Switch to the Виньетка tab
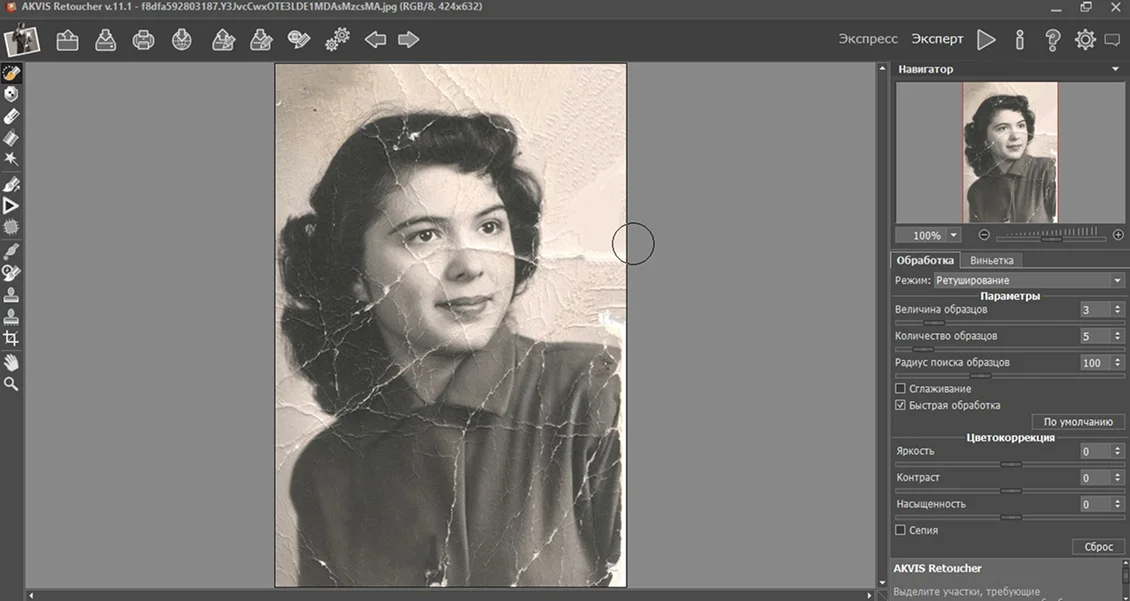The height and width of the screenshot is (601, 1130). [x=991, y=260]
